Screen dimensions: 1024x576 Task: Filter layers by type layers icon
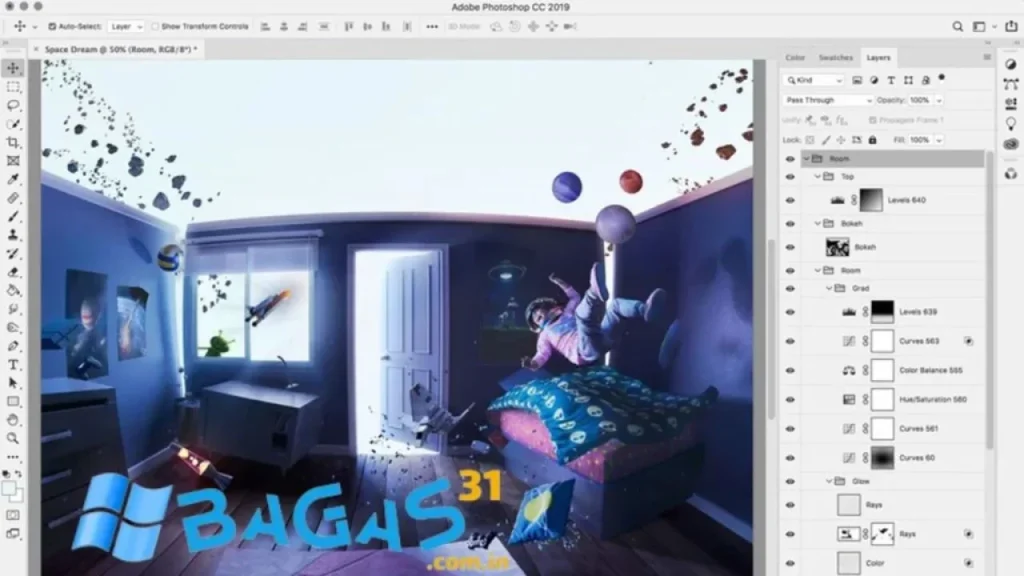point(891,80)
